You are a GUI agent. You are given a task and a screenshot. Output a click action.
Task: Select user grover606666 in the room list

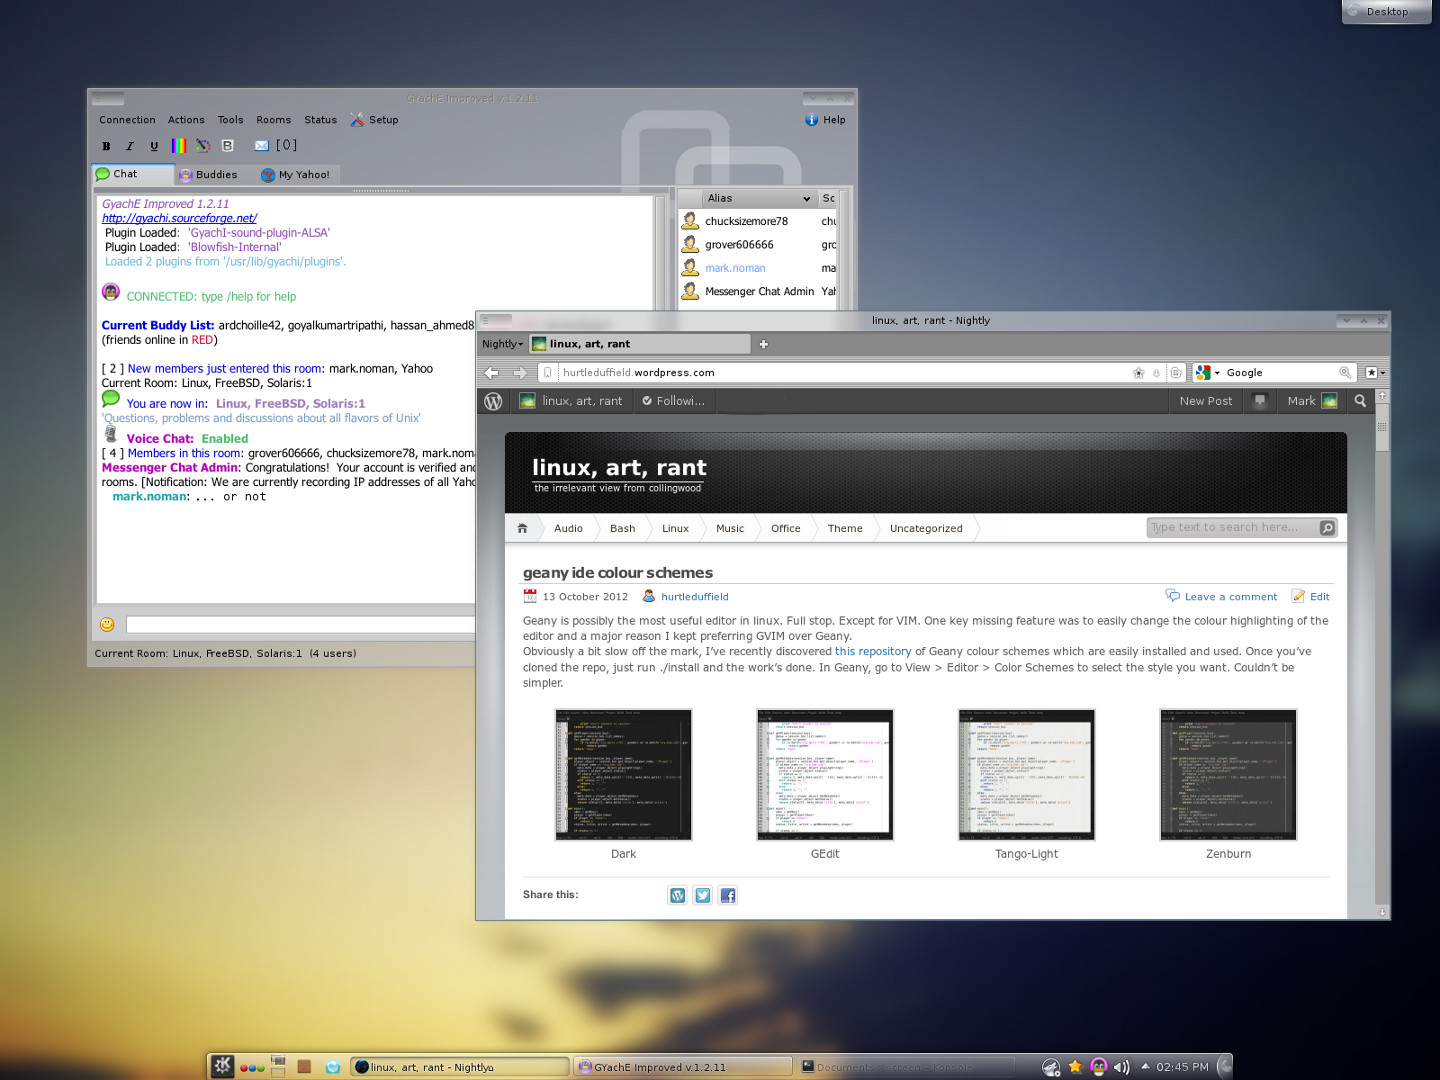click(x=739, y=245)
